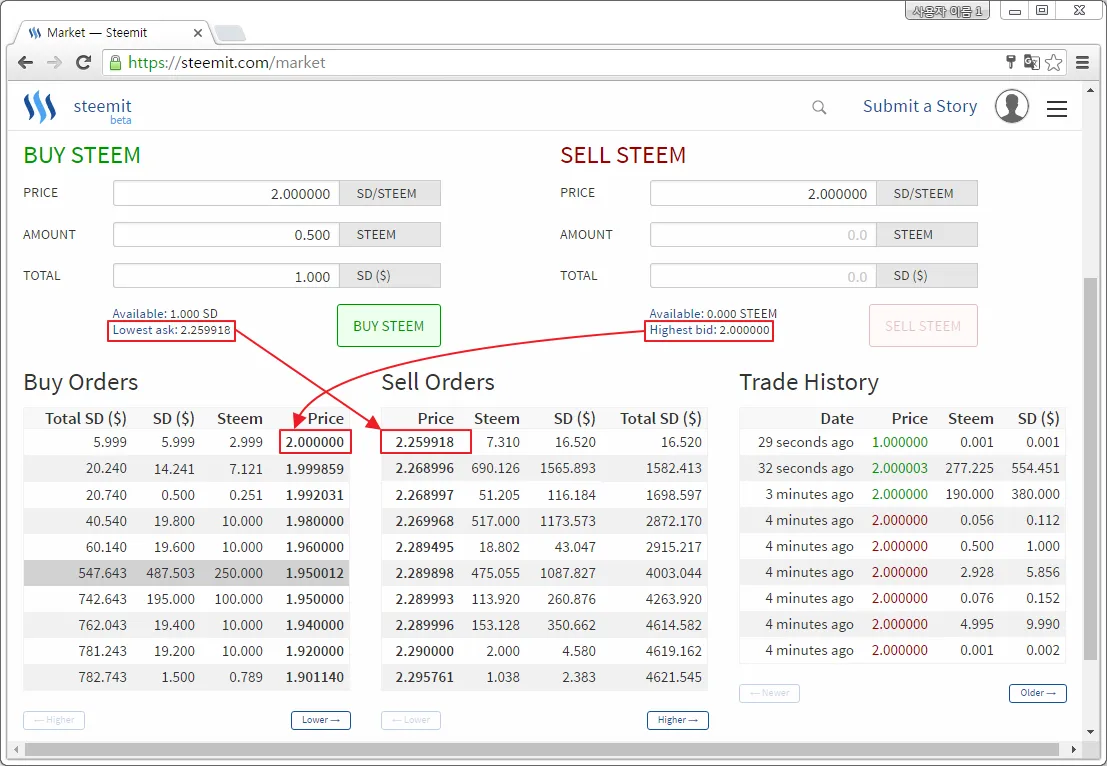Viewport: 1107px width, 766px height.
Task: Open a new browser tab
Action: 229,32
